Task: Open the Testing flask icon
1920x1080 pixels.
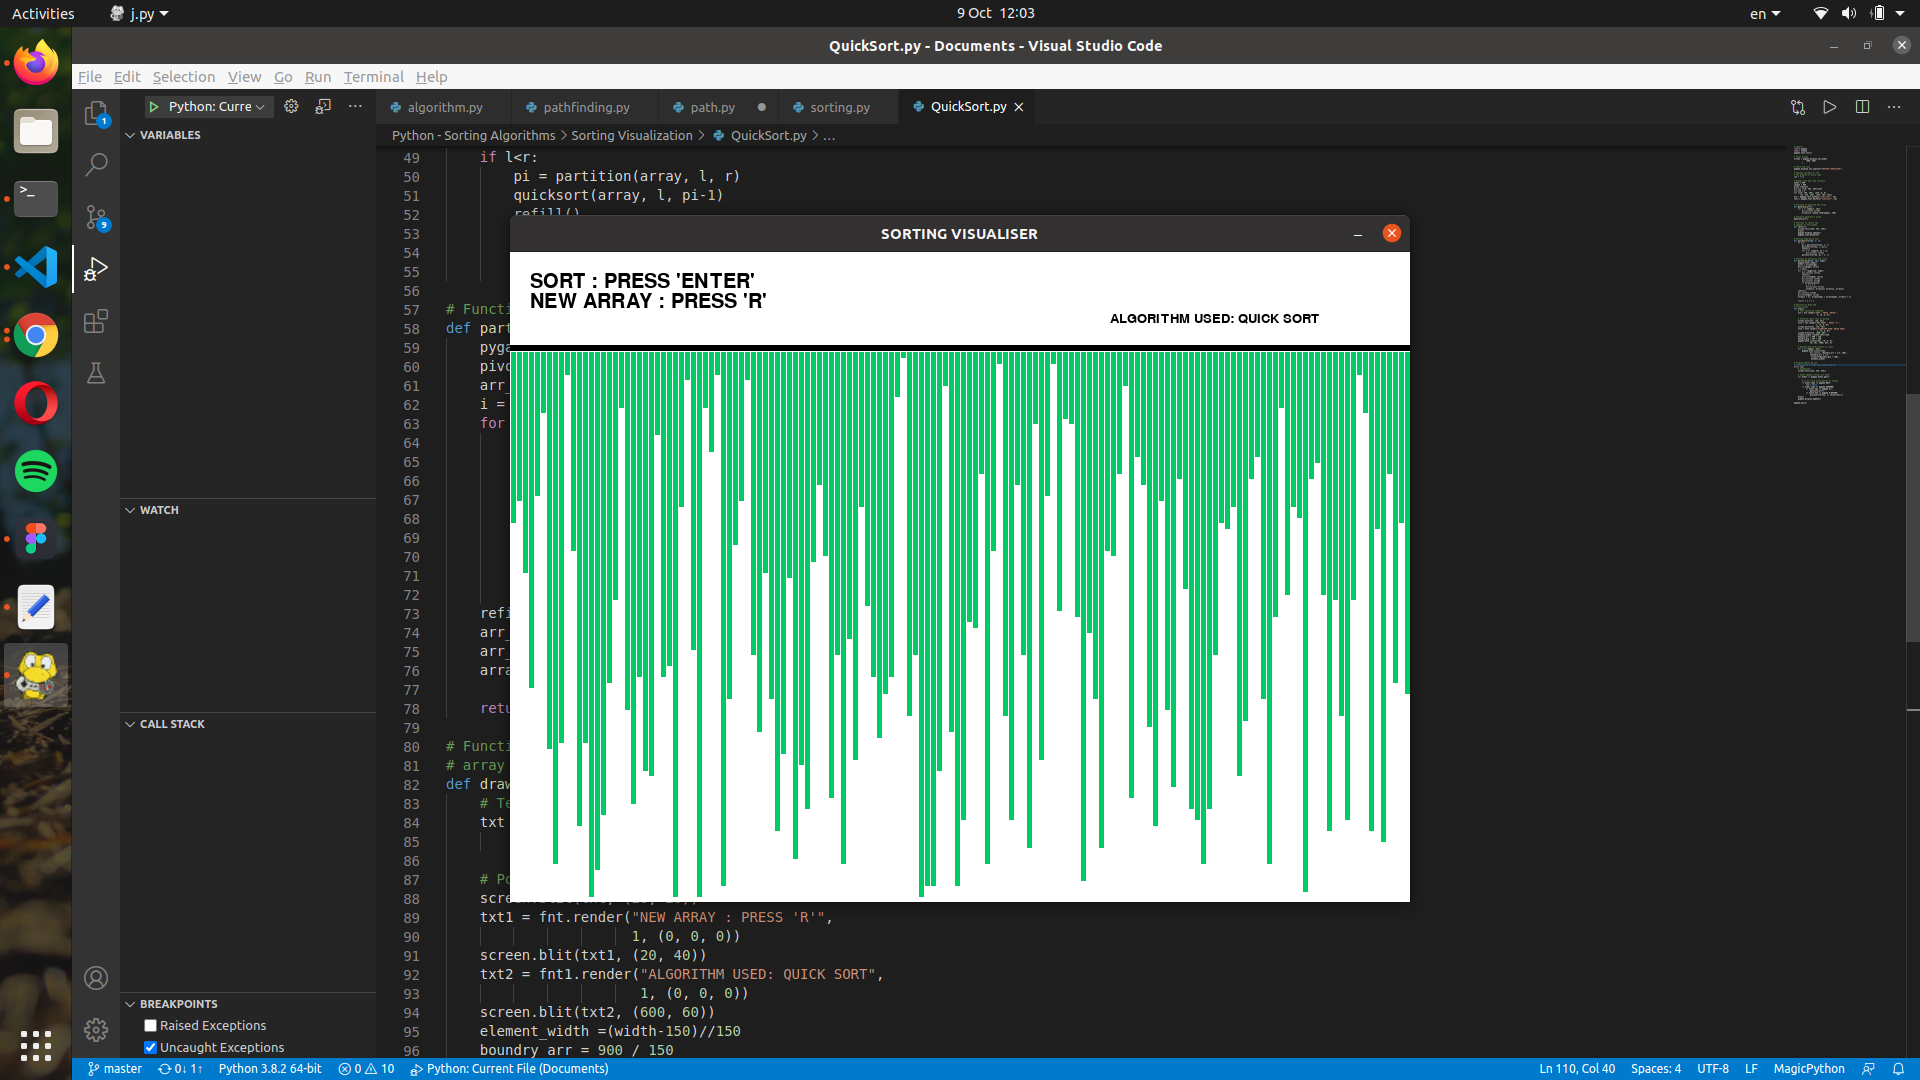Action: pos(96,373)
